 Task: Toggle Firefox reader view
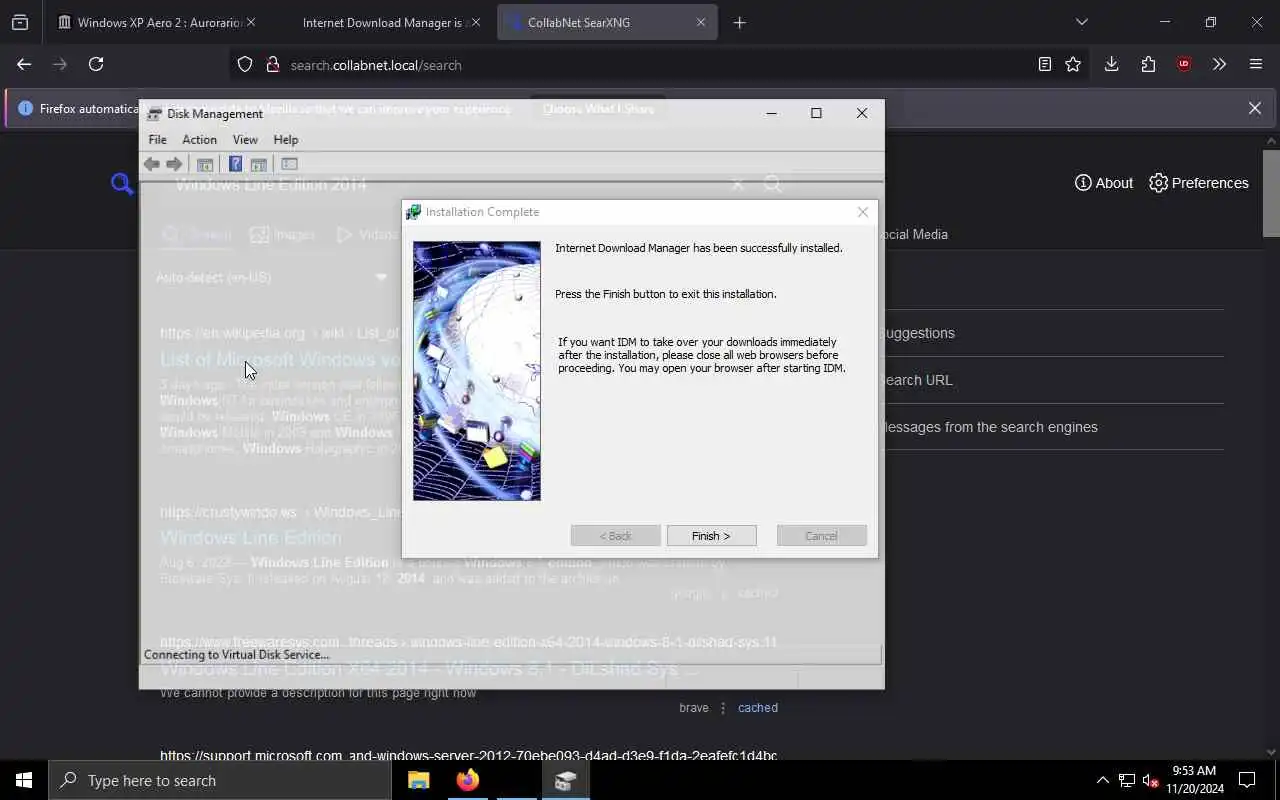coord(1044,64)
